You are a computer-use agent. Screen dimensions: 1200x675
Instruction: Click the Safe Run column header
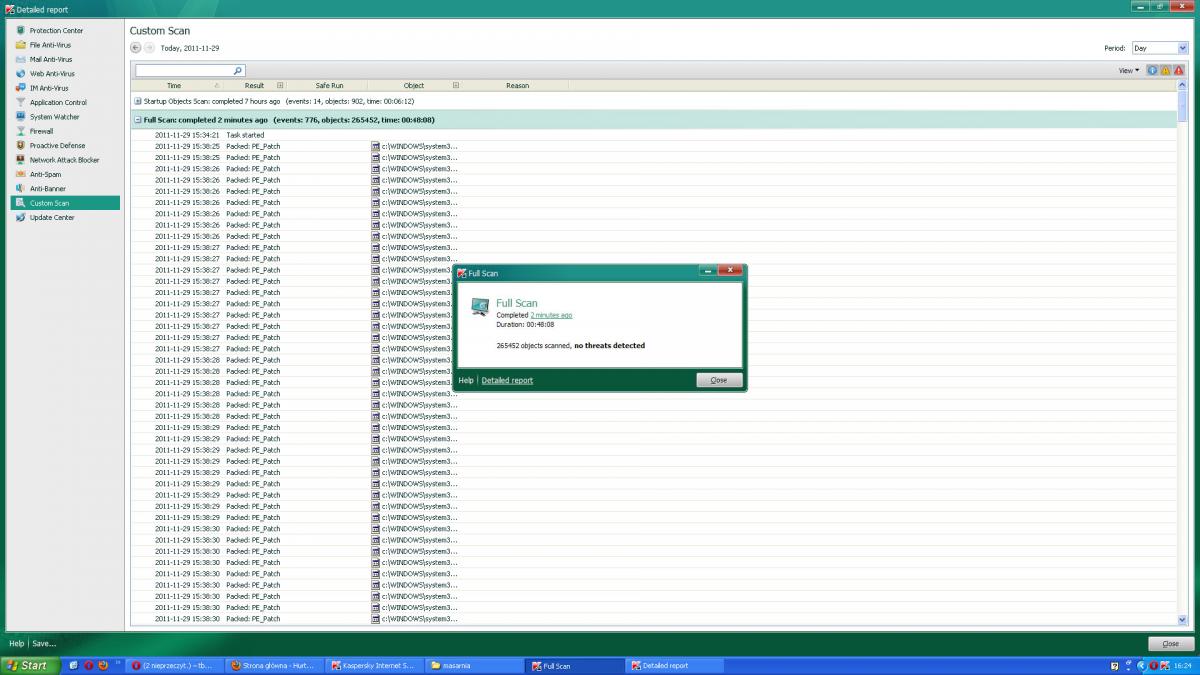click(329, 86)
